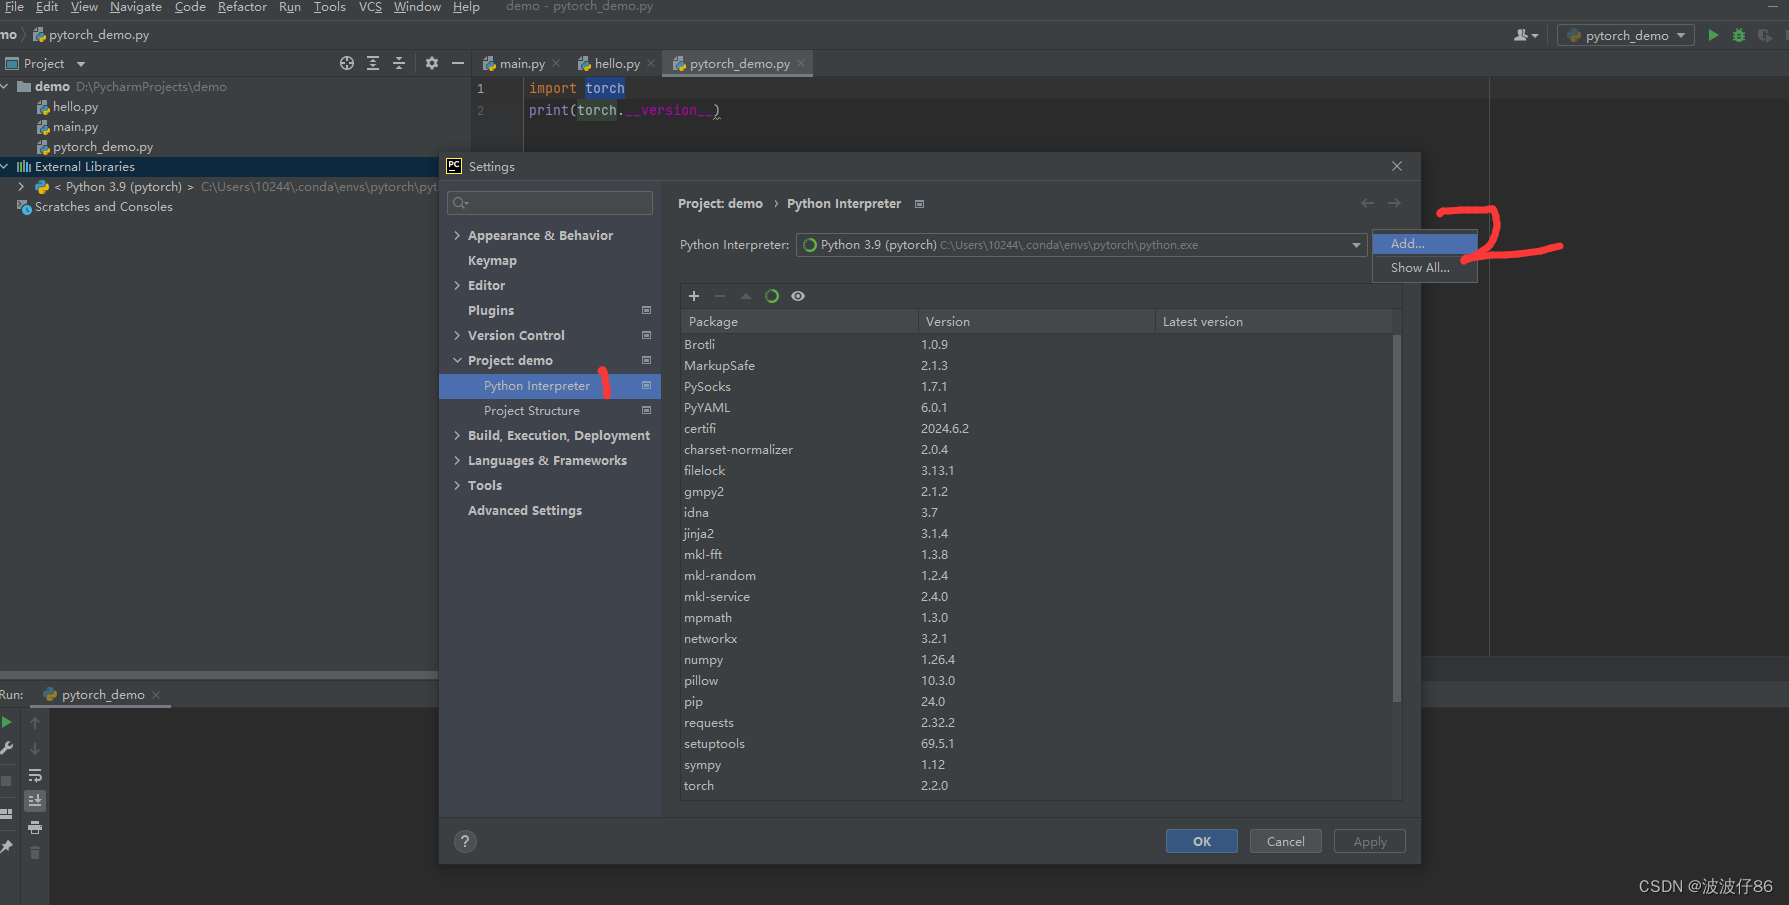The height and width of the screenshot is (905, 1789).
Task: Click the rerun icon in Run panel
Action: pos(6,722)
